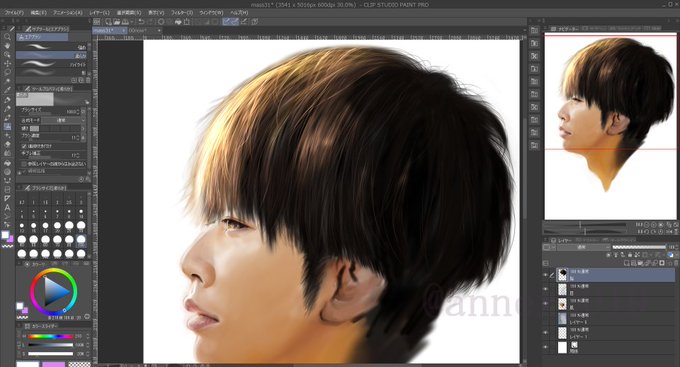Hide the selected top hair layer
This screenshot has height=367, width=680.
tap(546, 275)
